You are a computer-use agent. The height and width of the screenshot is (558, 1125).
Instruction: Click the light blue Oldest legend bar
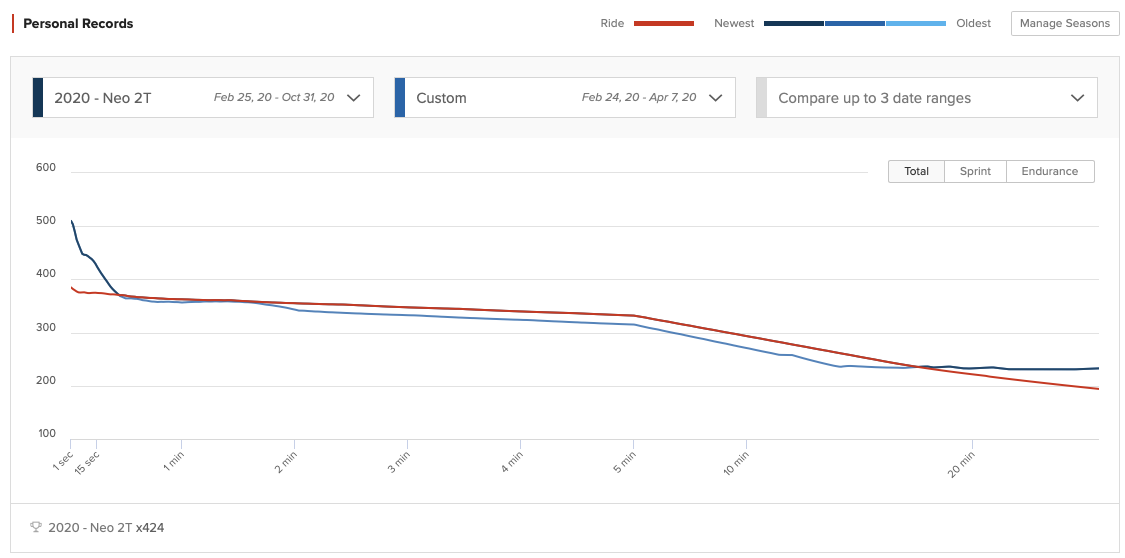915,23
